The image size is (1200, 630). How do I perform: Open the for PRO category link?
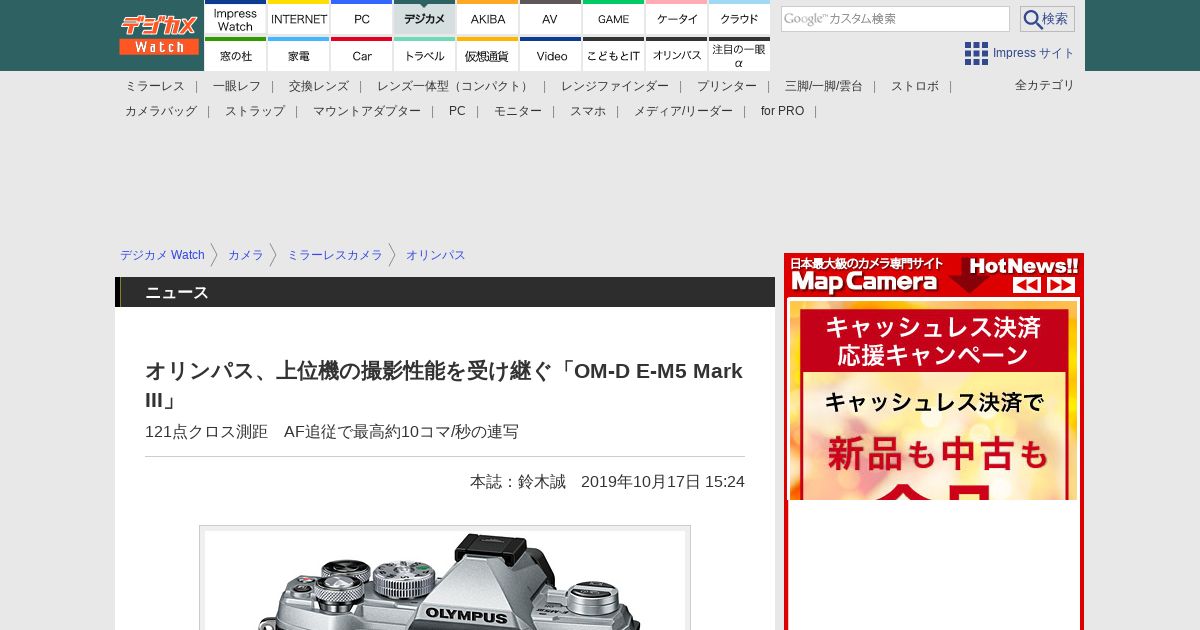[782, 111]
